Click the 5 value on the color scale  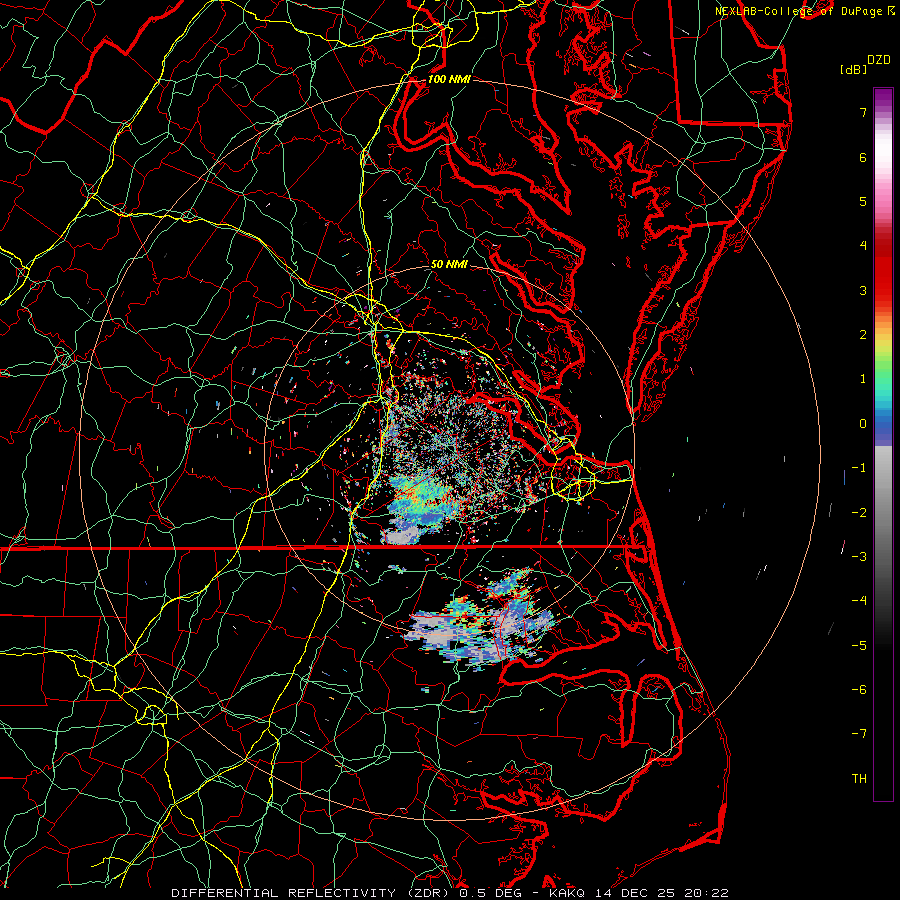pyautogui.click(x=863, y=201)
